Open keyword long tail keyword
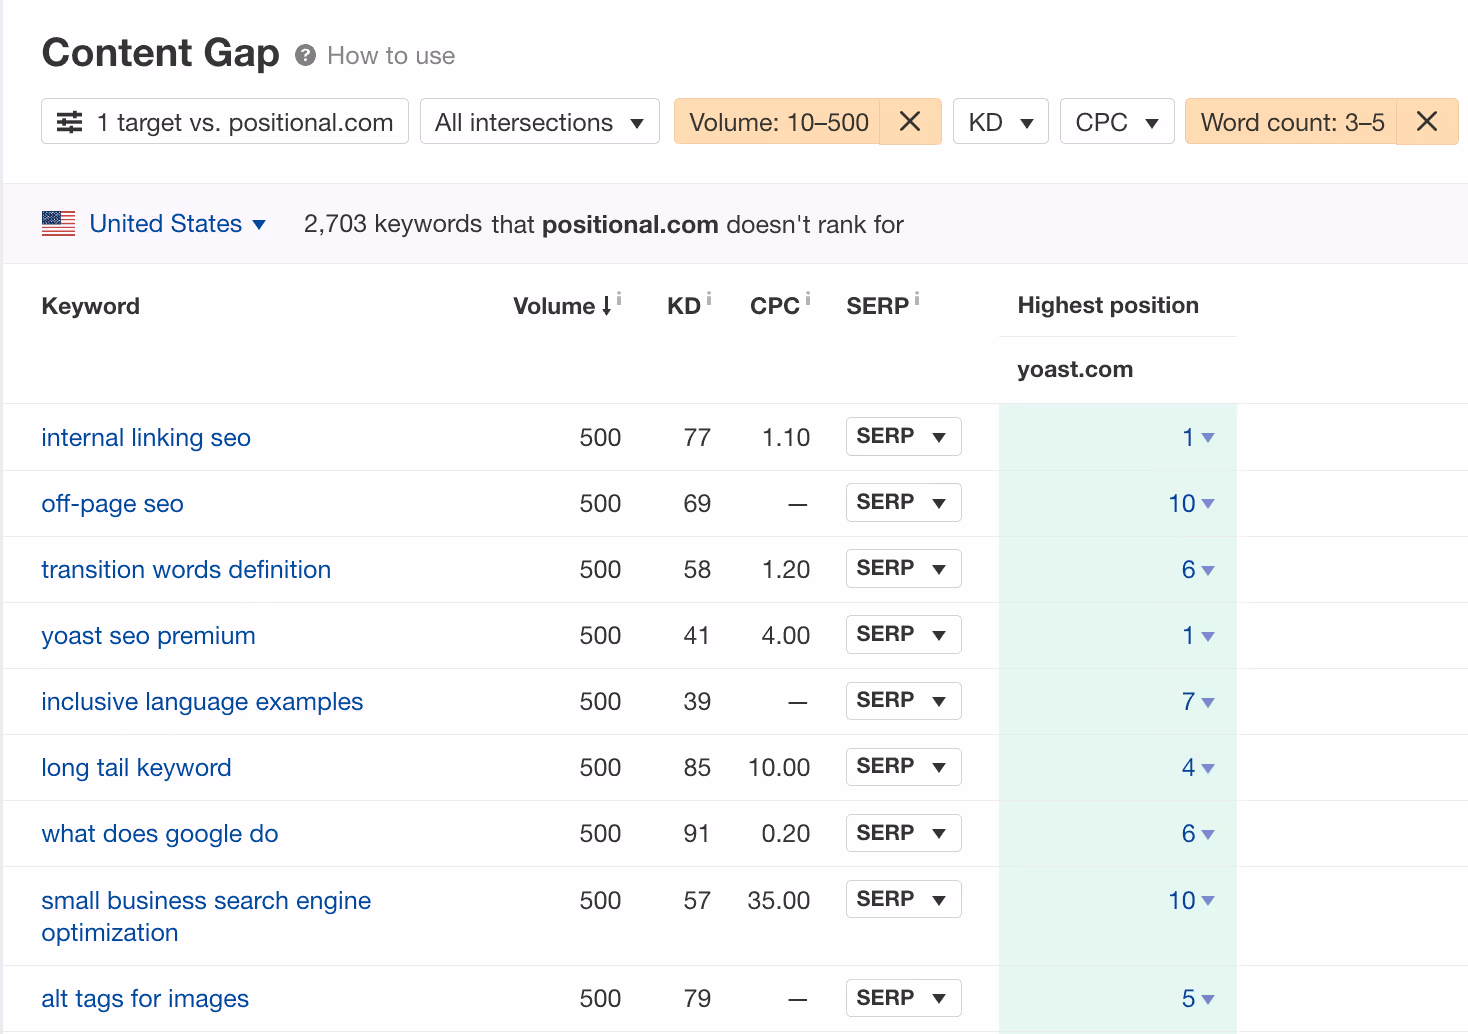The width and height of the screenshot is (1468, 1034). coord(136,768)
